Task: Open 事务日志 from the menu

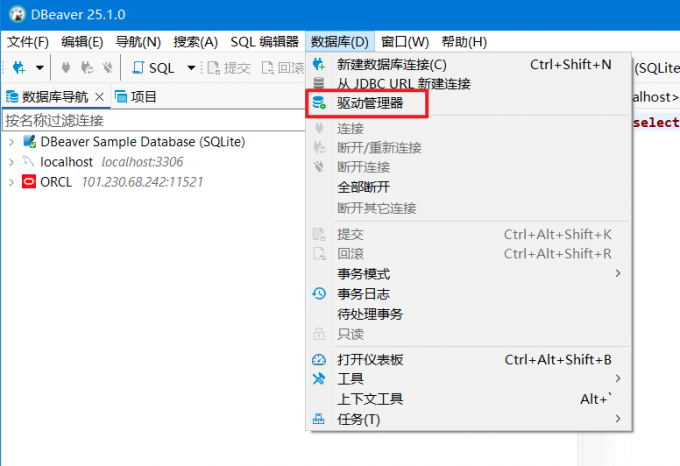Action: click(469, 294)
